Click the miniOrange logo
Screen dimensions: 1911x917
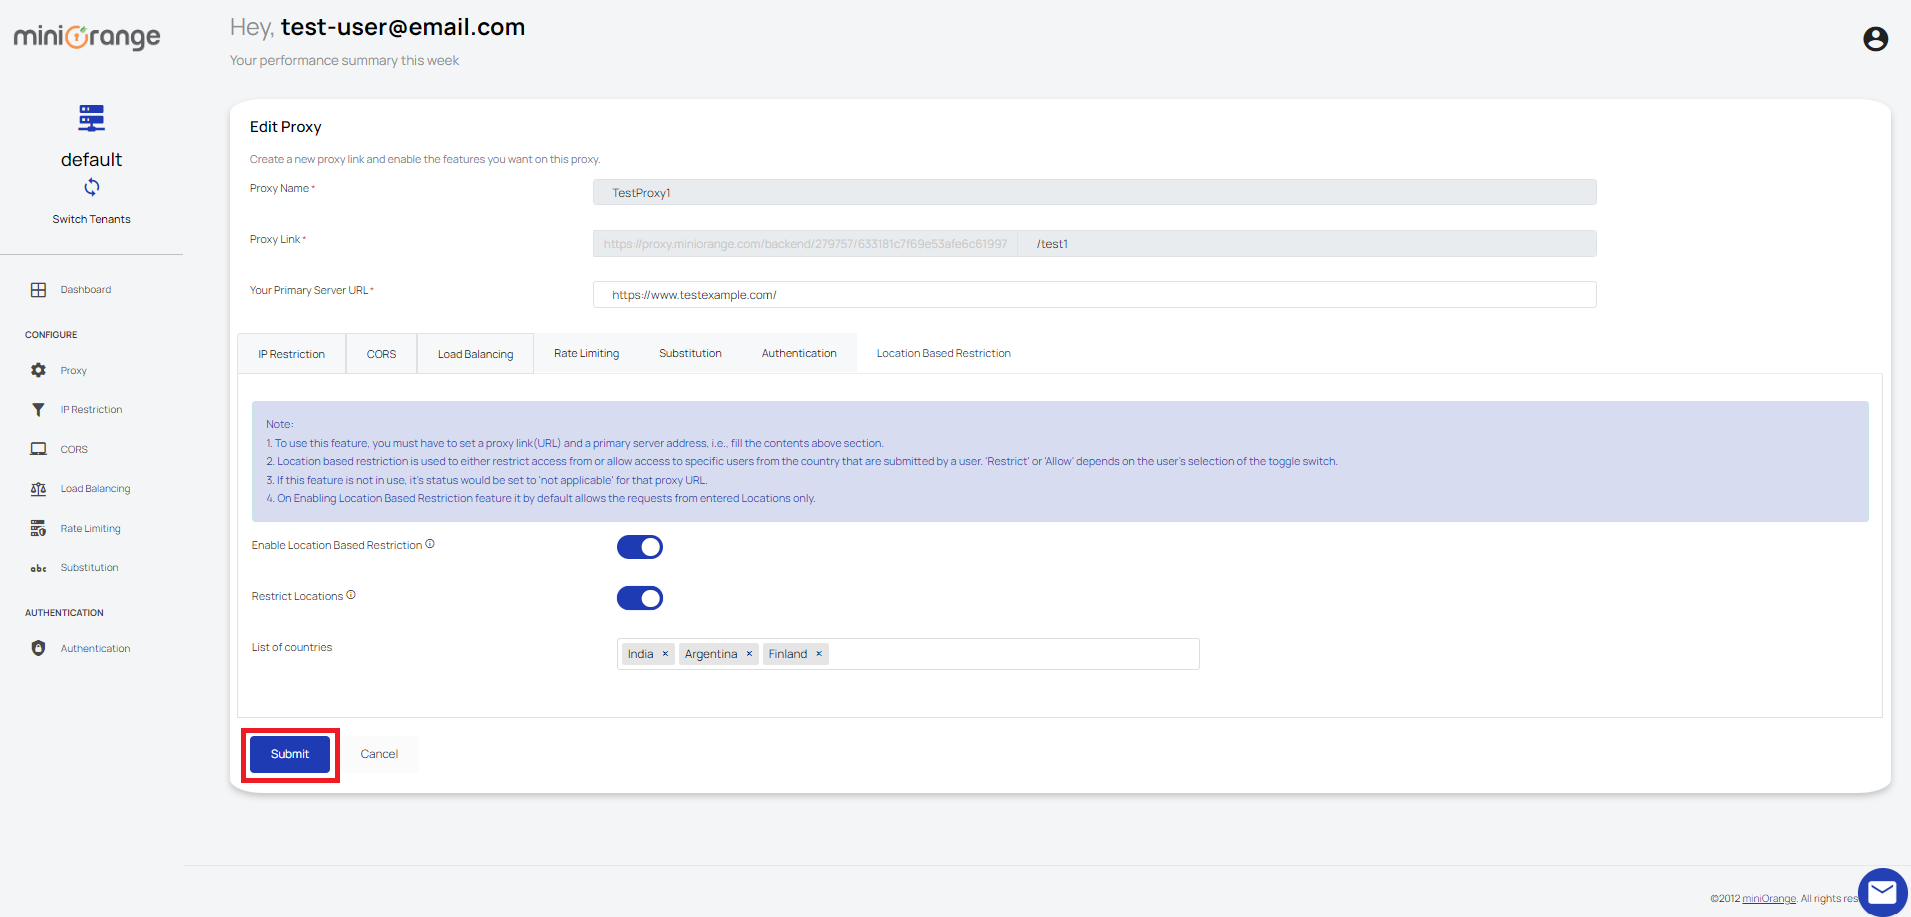[x=87, y=37]
